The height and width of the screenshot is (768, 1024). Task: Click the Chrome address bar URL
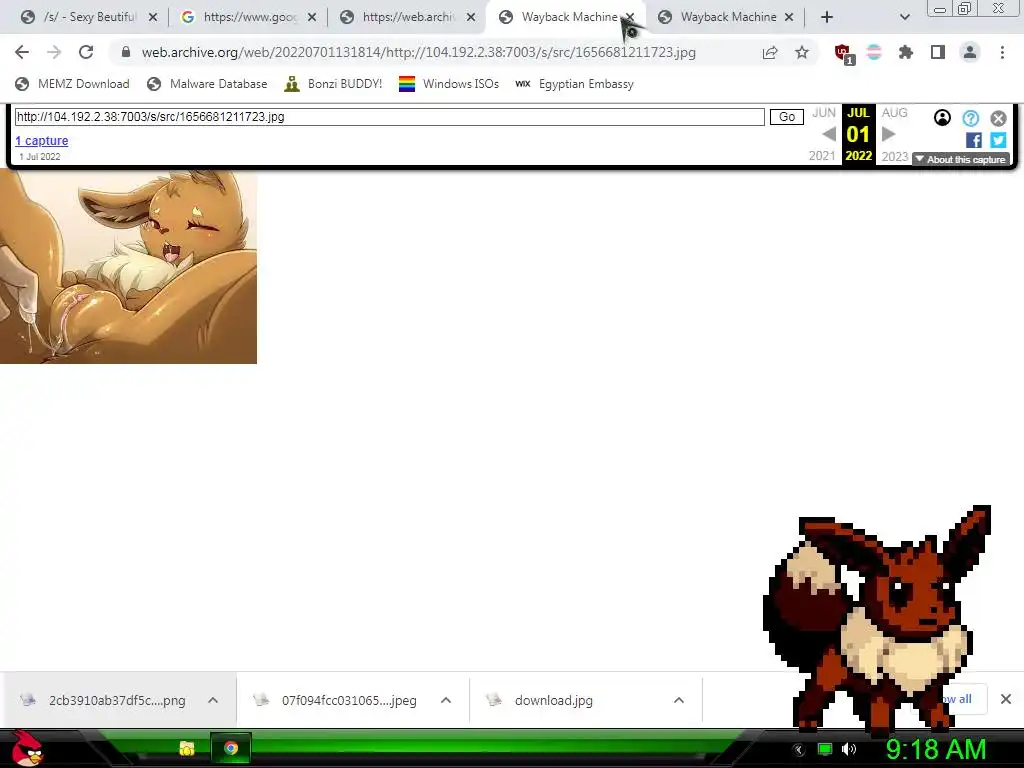click(x=418, y=52)
